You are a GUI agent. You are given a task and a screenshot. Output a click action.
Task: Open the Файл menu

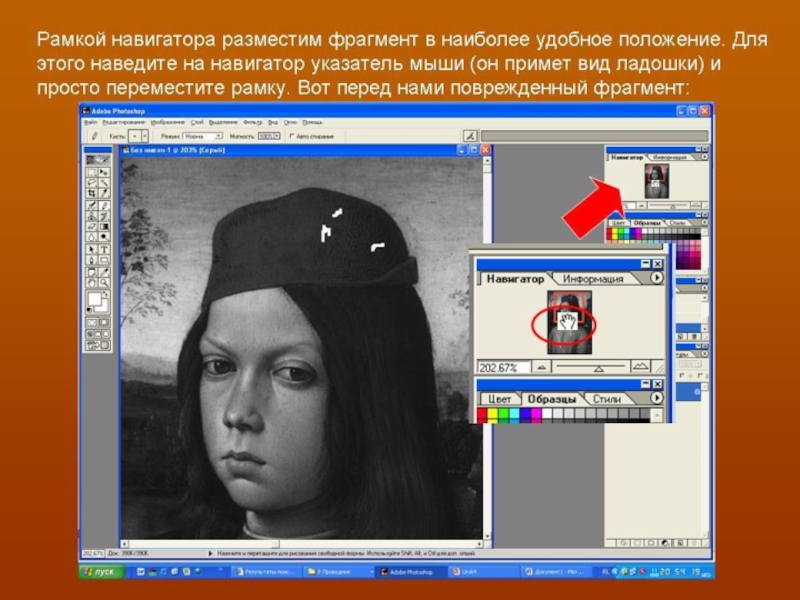90,122
